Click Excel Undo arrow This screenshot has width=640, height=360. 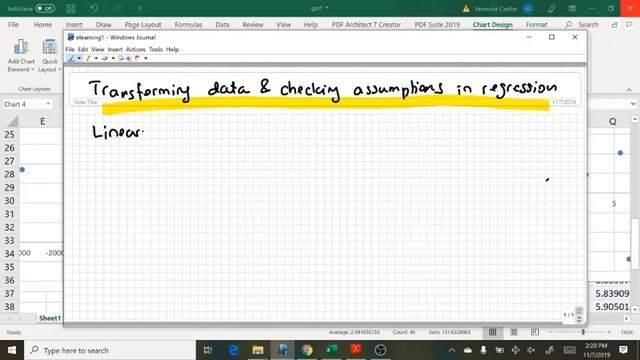click(x=94, y=8)
